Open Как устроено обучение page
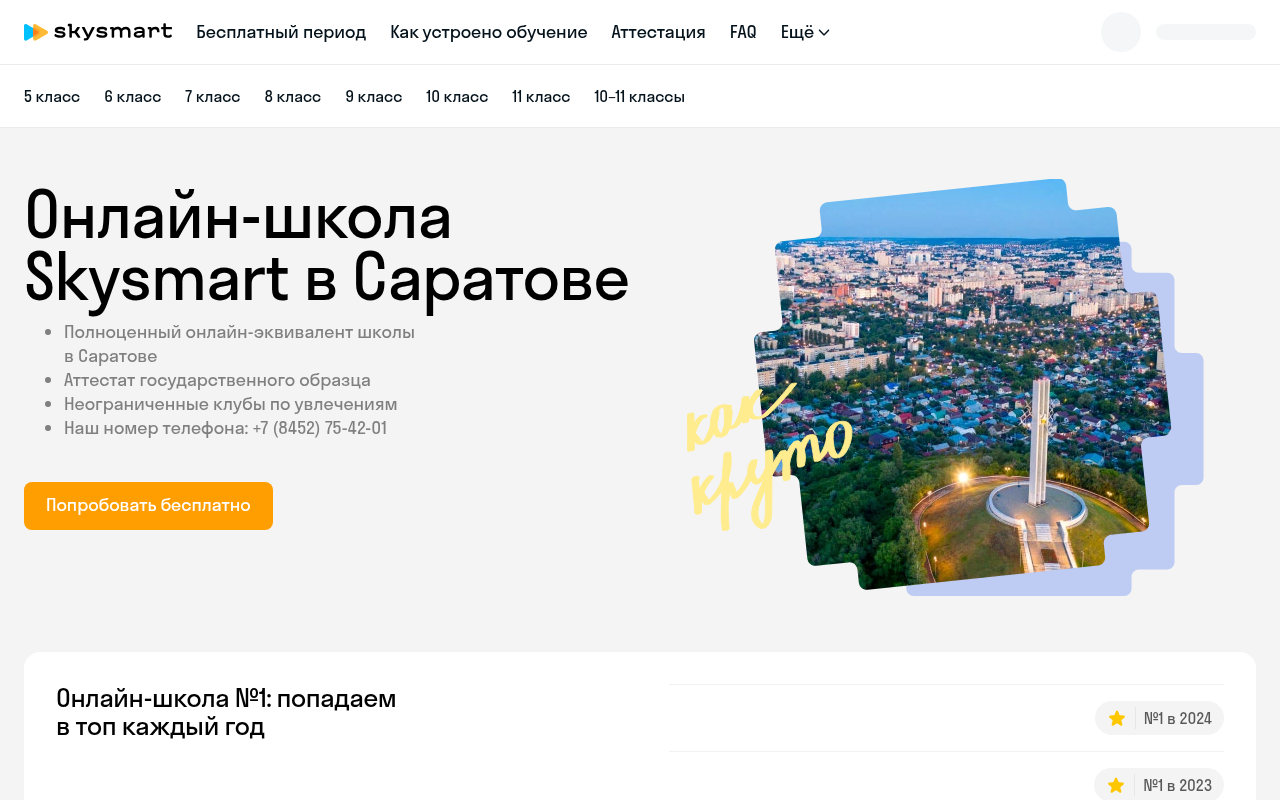This screenshot has height=800, width=1280. pos(489,32)
